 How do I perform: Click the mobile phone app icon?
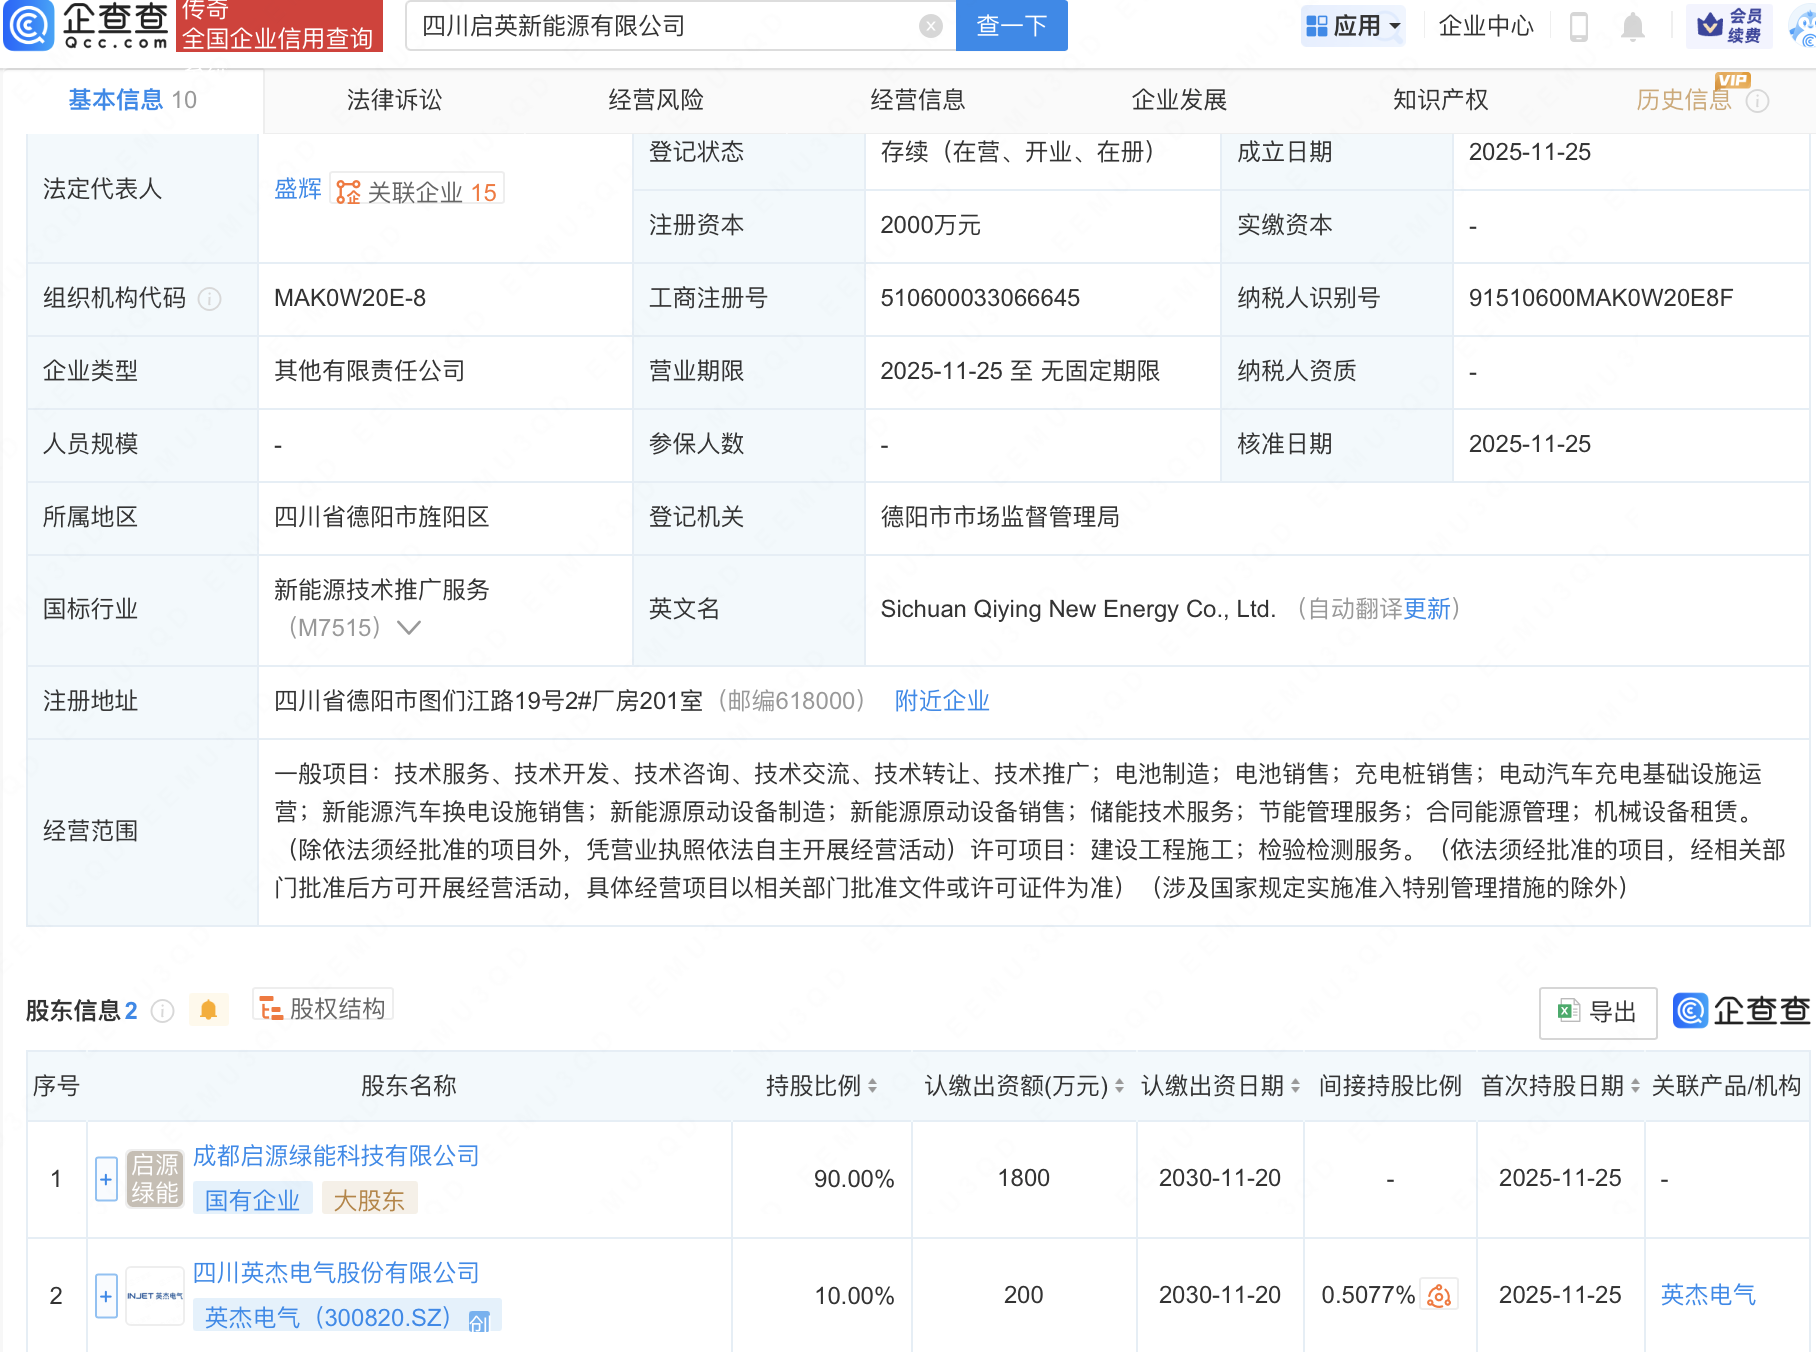(1579, 26)
